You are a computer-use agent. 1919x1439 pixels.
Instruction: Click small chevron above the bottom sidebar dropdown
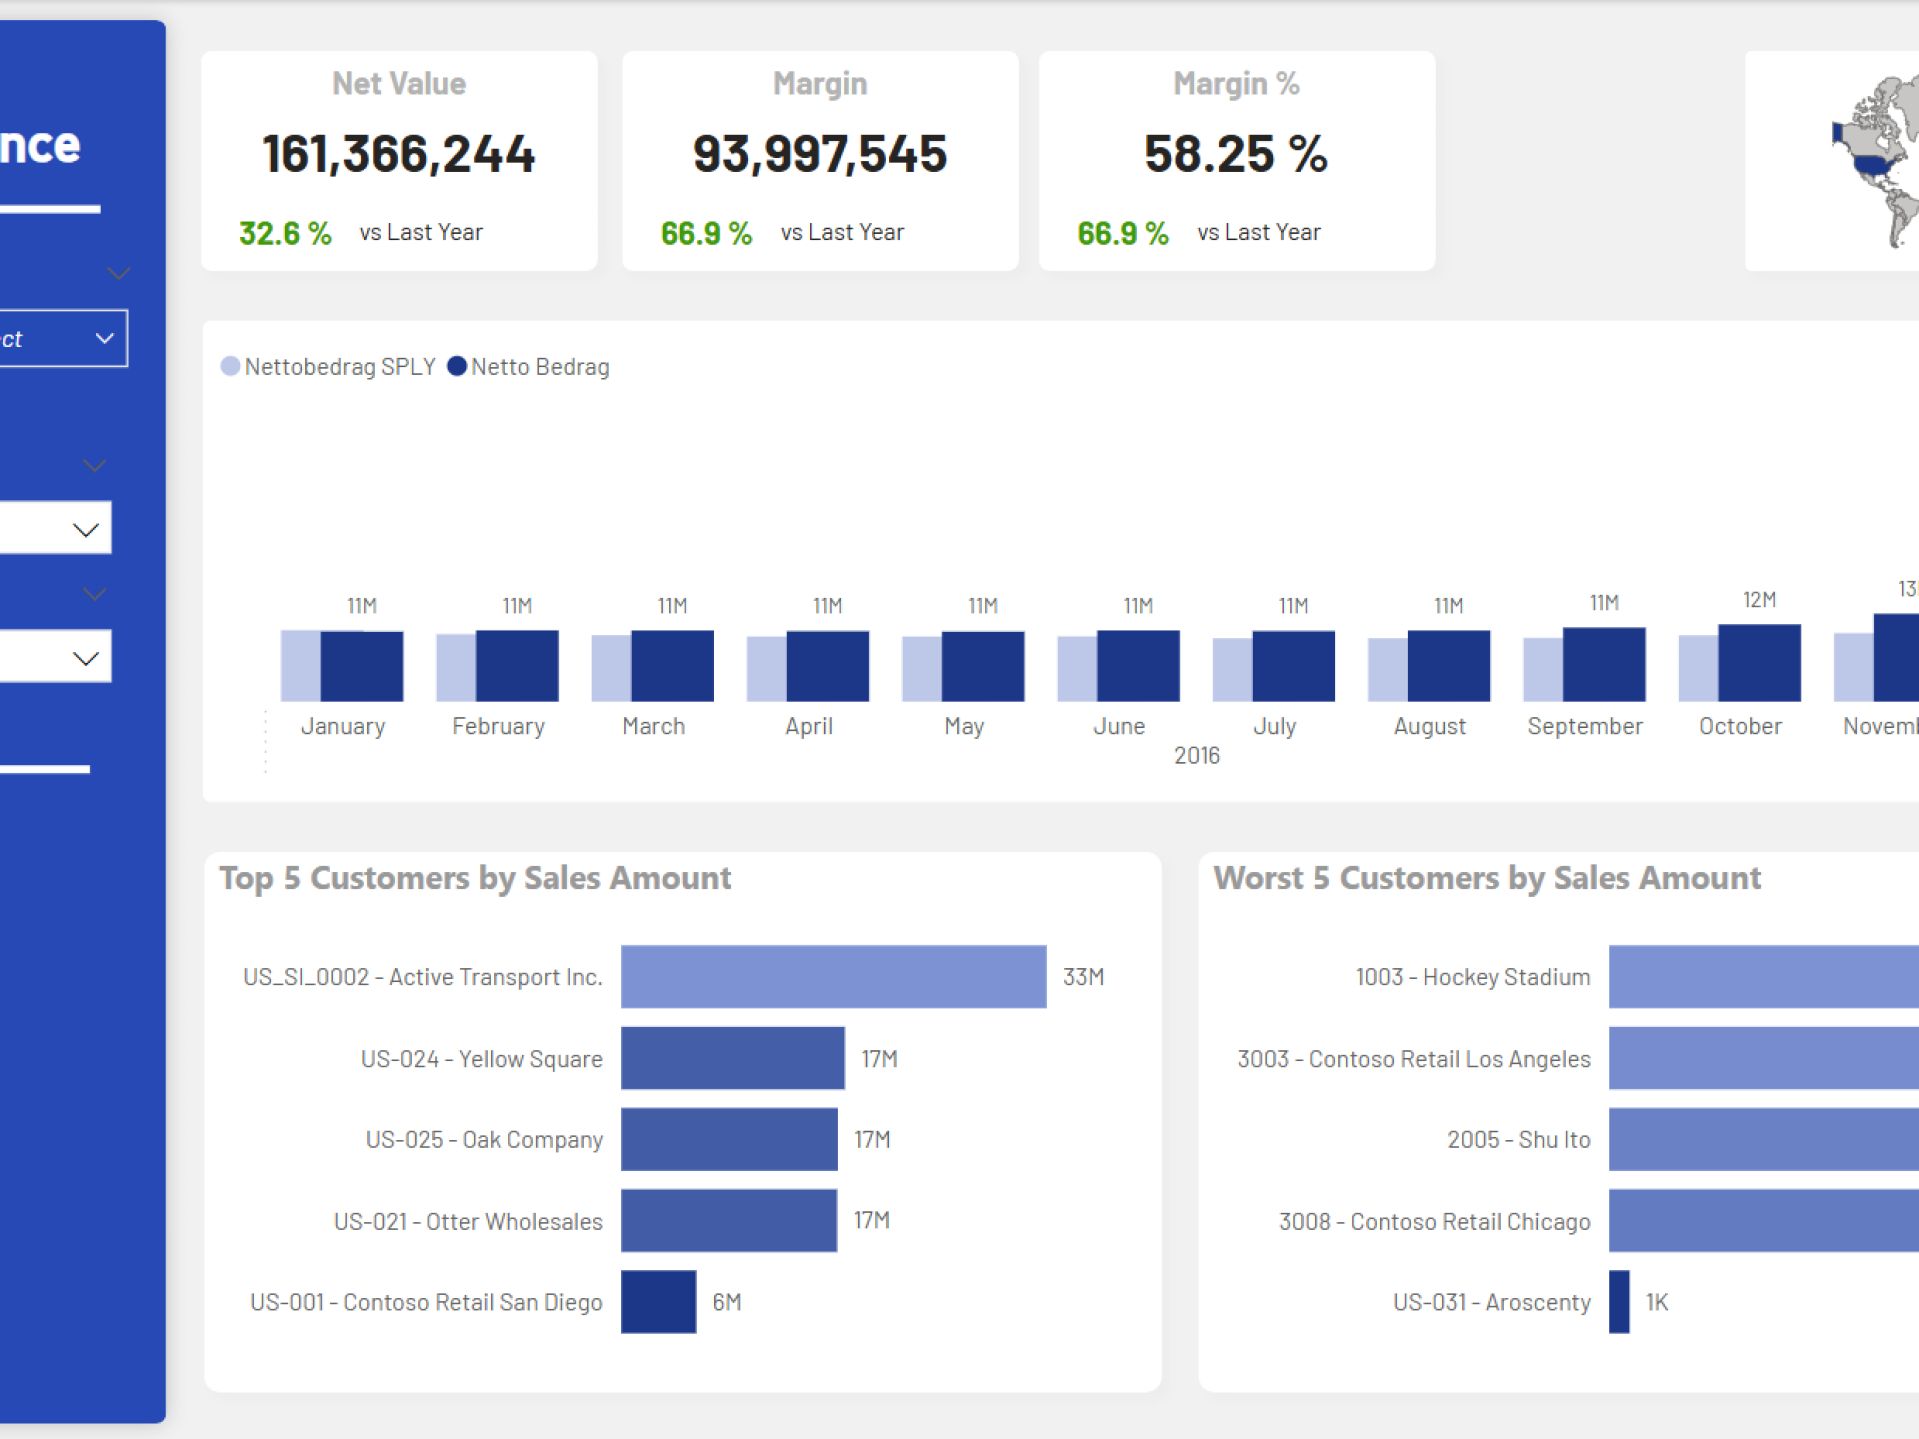pyautogui.click(x=95, y=594)
